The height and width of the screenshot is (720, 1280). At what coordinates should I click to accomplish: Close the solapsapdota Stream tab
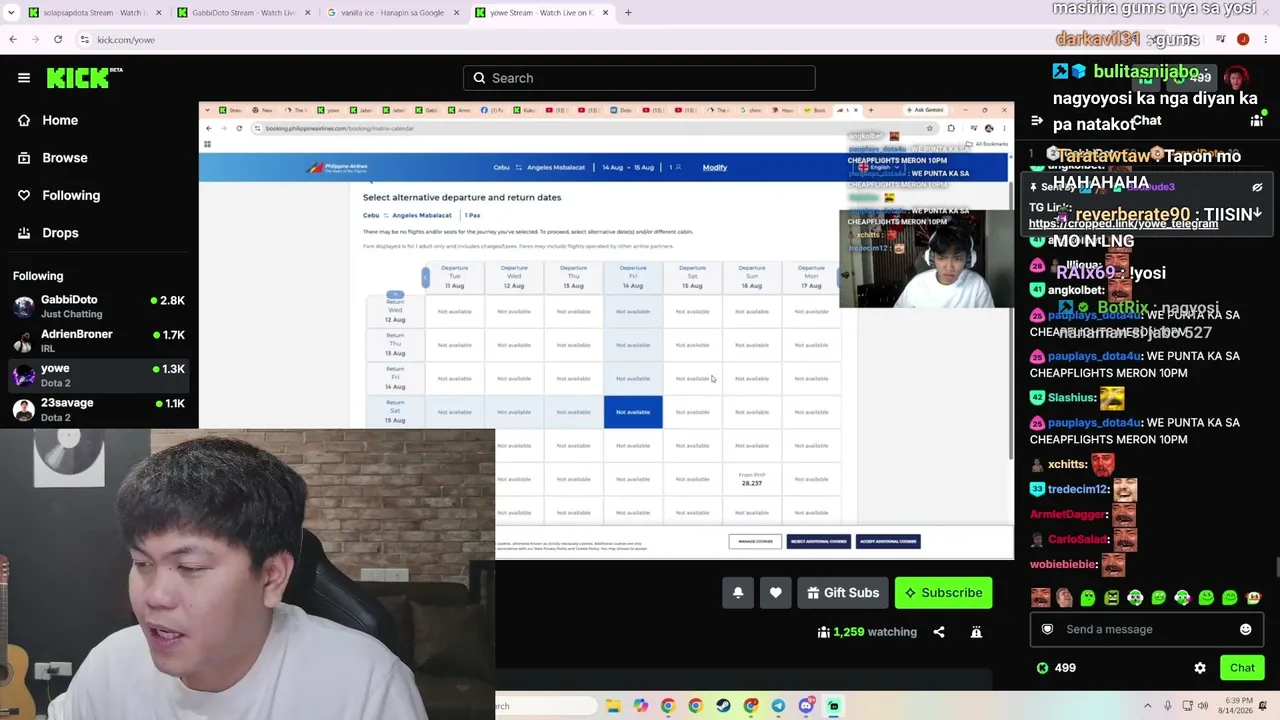[x=159, y=13]
